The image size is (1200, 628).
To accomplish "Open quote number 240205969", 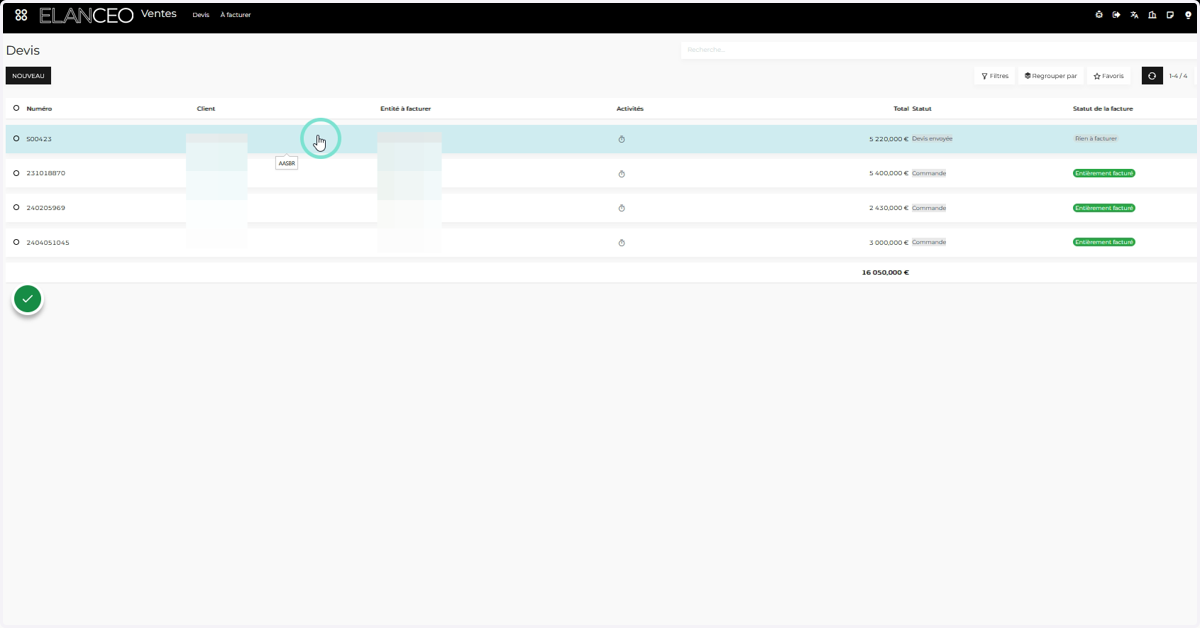I will coord(46,208).
